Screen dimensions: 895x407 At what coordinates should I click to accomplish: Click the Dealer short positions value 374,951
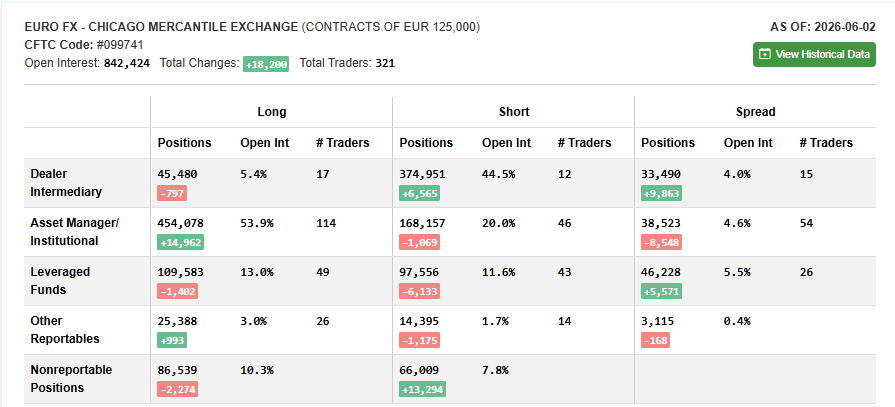[x=422, y=174]
